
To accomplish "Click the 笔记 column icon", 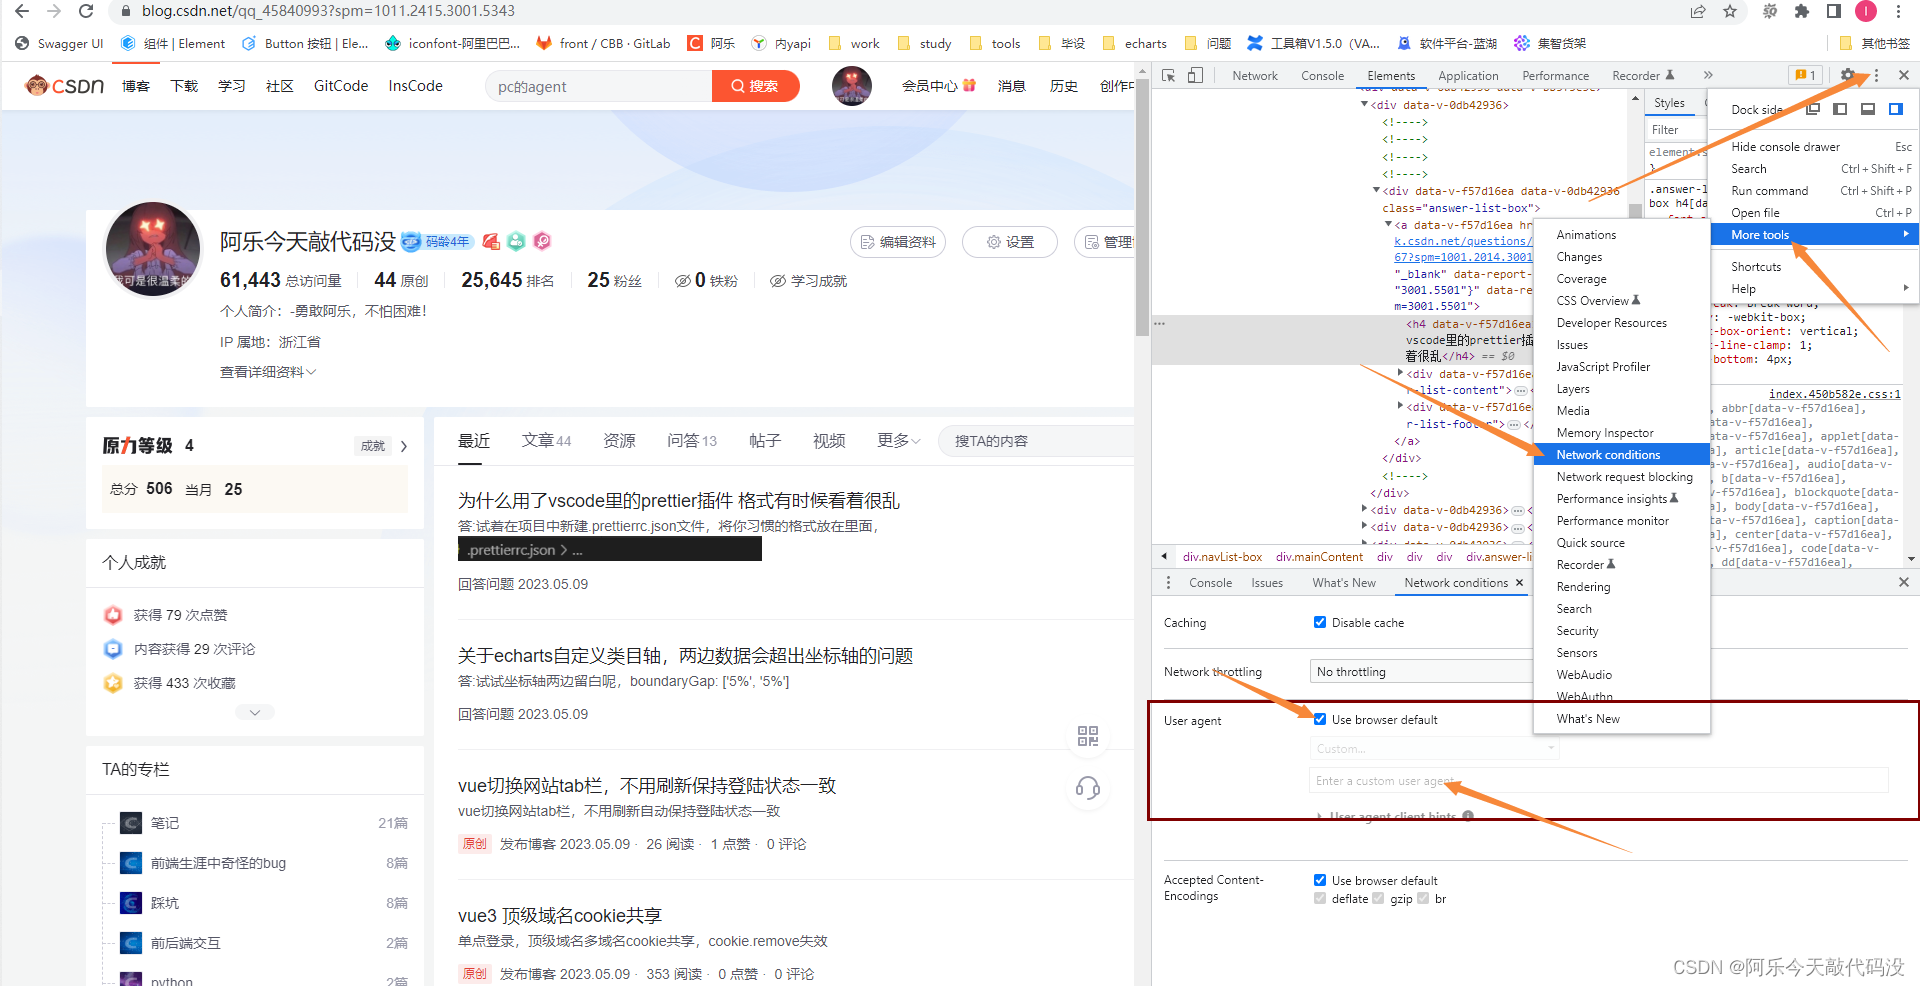I will 131,823.
